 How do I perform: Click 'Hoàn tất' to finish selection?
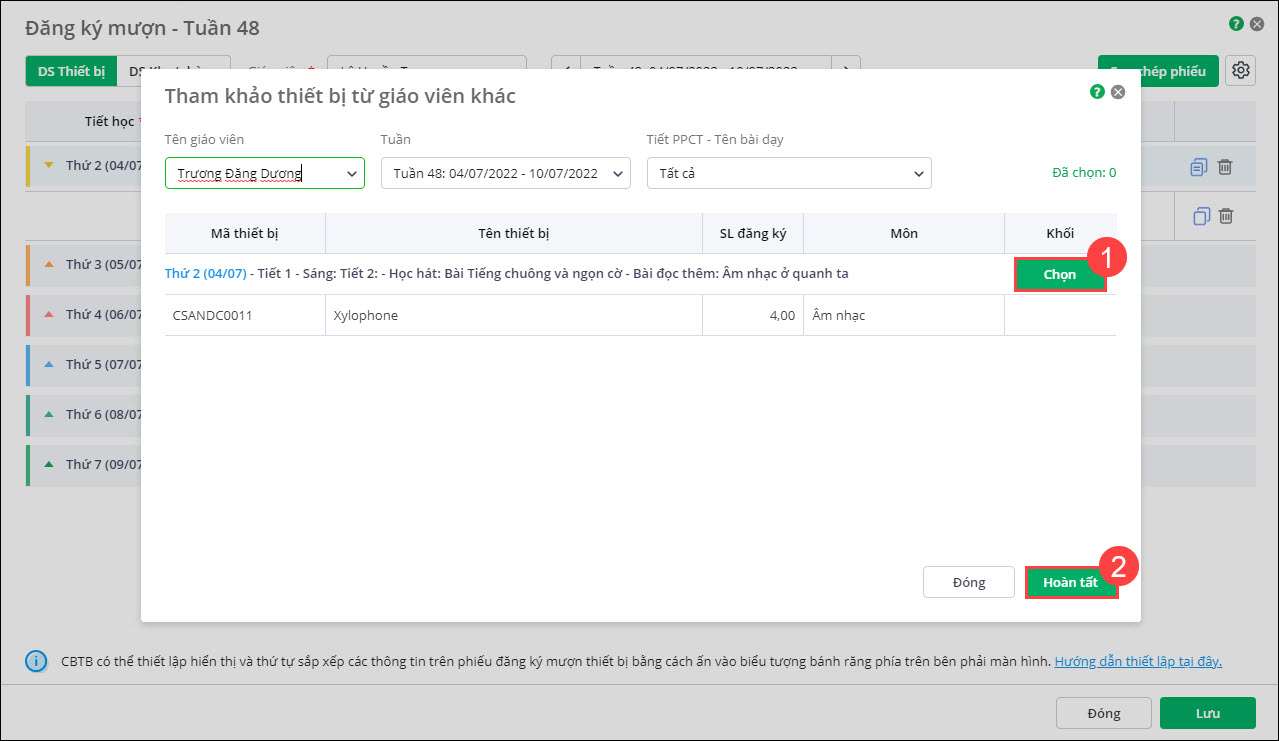pyautogui.click(x=1071, y=583)
